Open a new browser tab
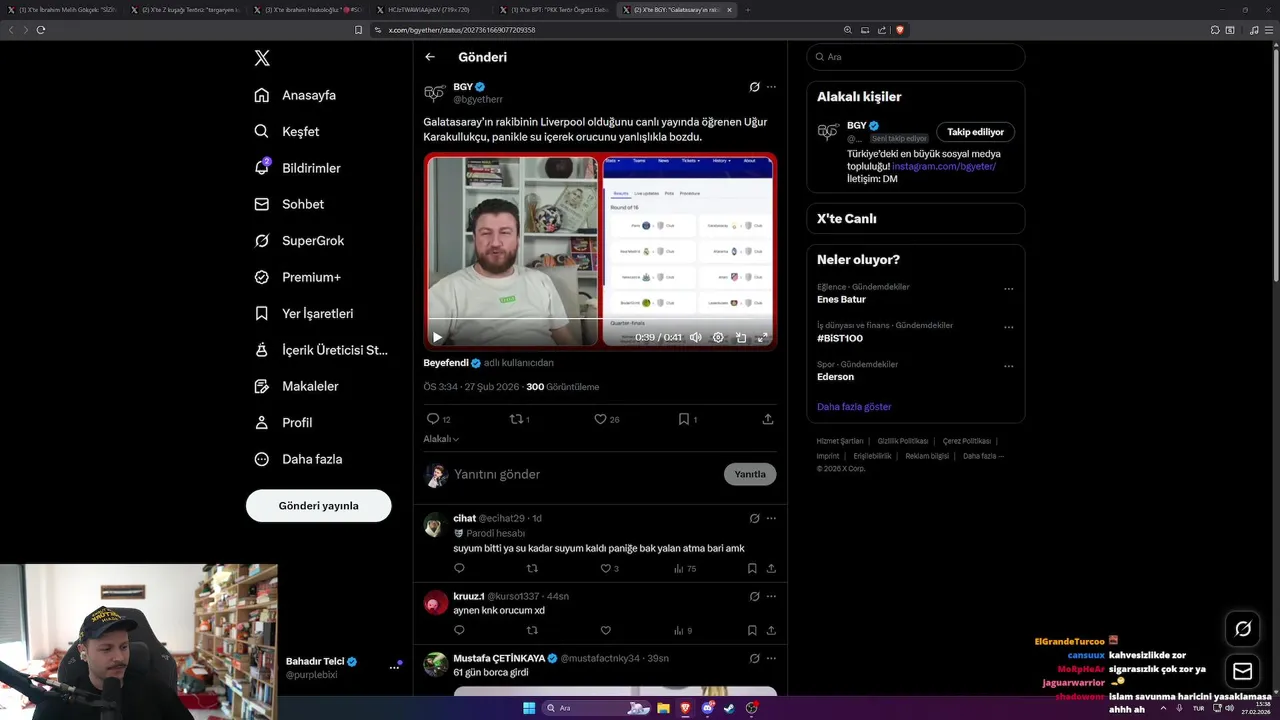This screenshot has height=720, width=1280. (748, 9)
